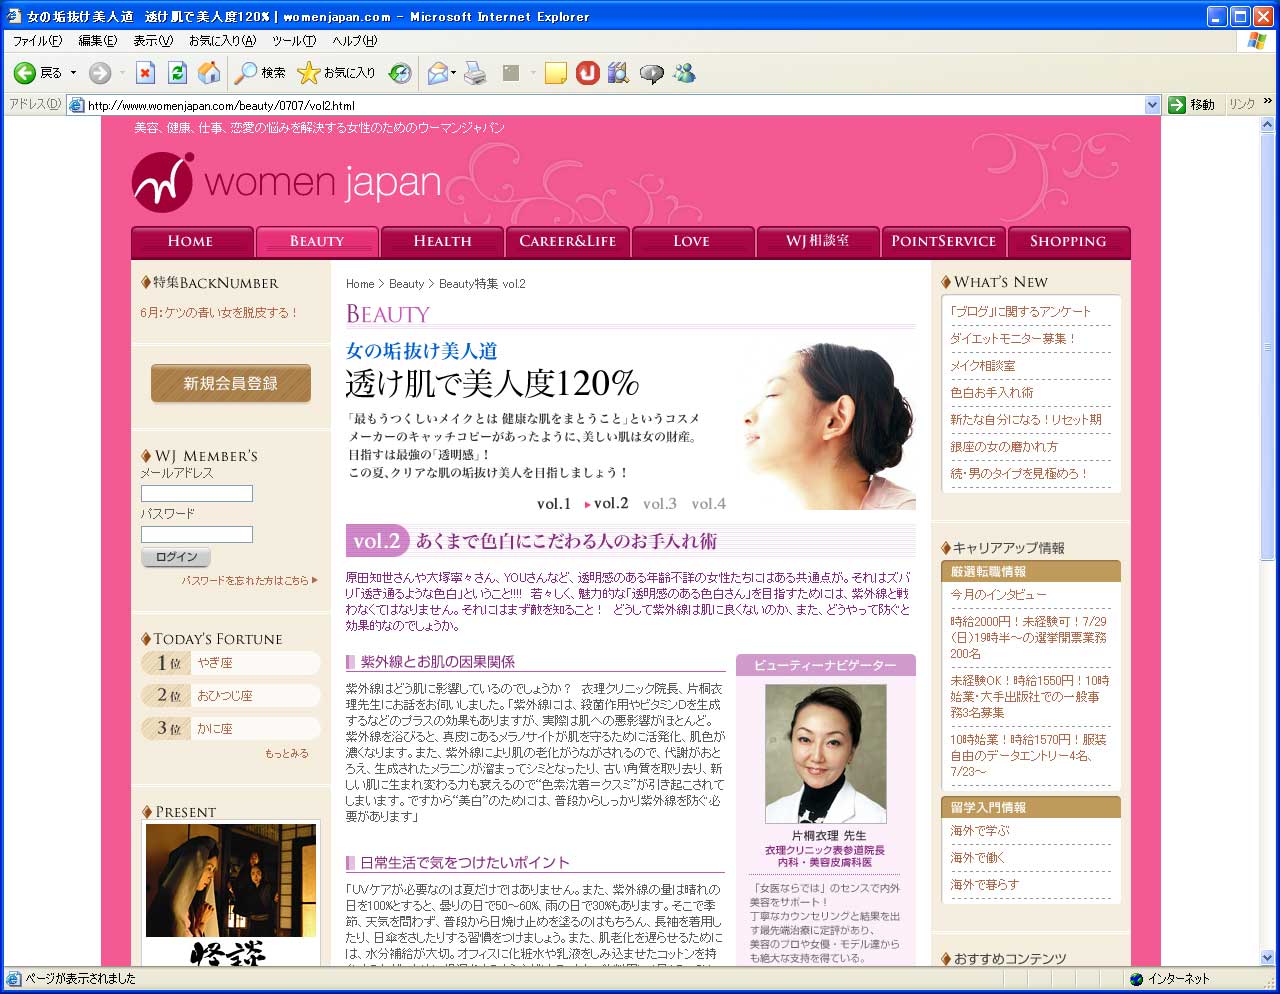Viewport: 1280px width, 994px height.
Task: Click the browser Back arrow button
Action: tap(26, 73)
